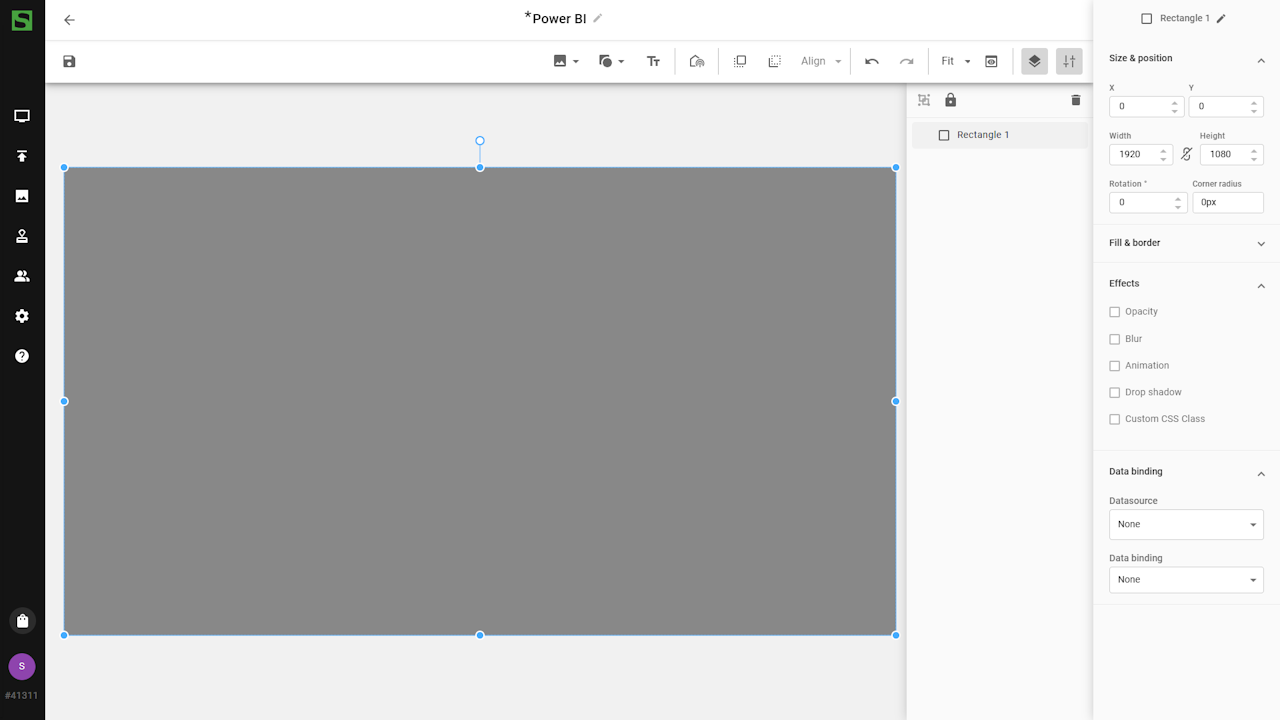Toggle the layers panel icon
The height and width of the screenshot is (720, 1280).
point(1034,62)
